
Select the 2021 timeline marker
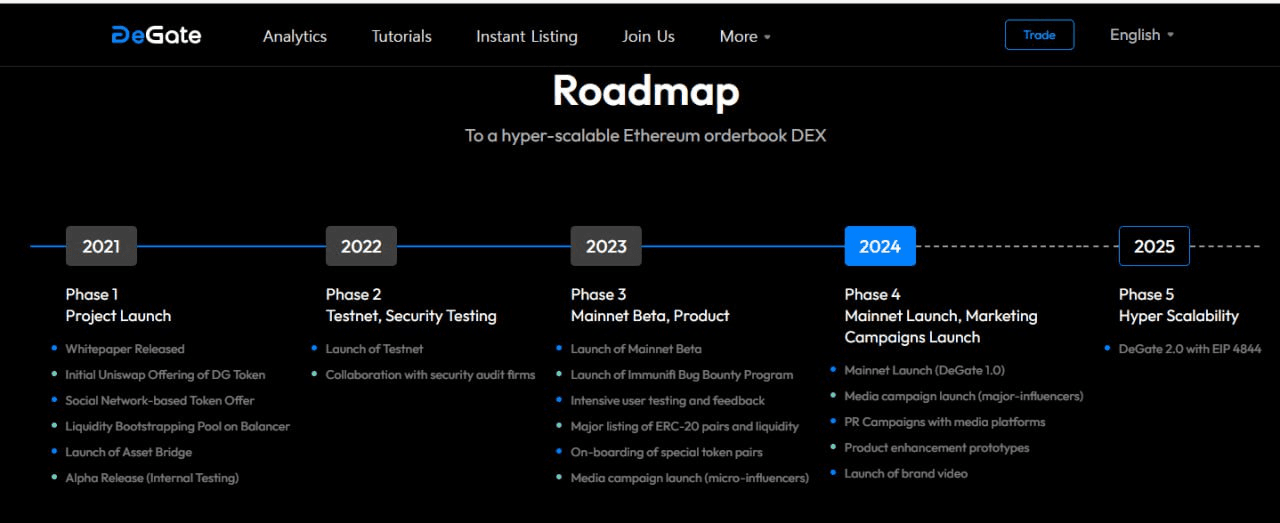[101, 246]
